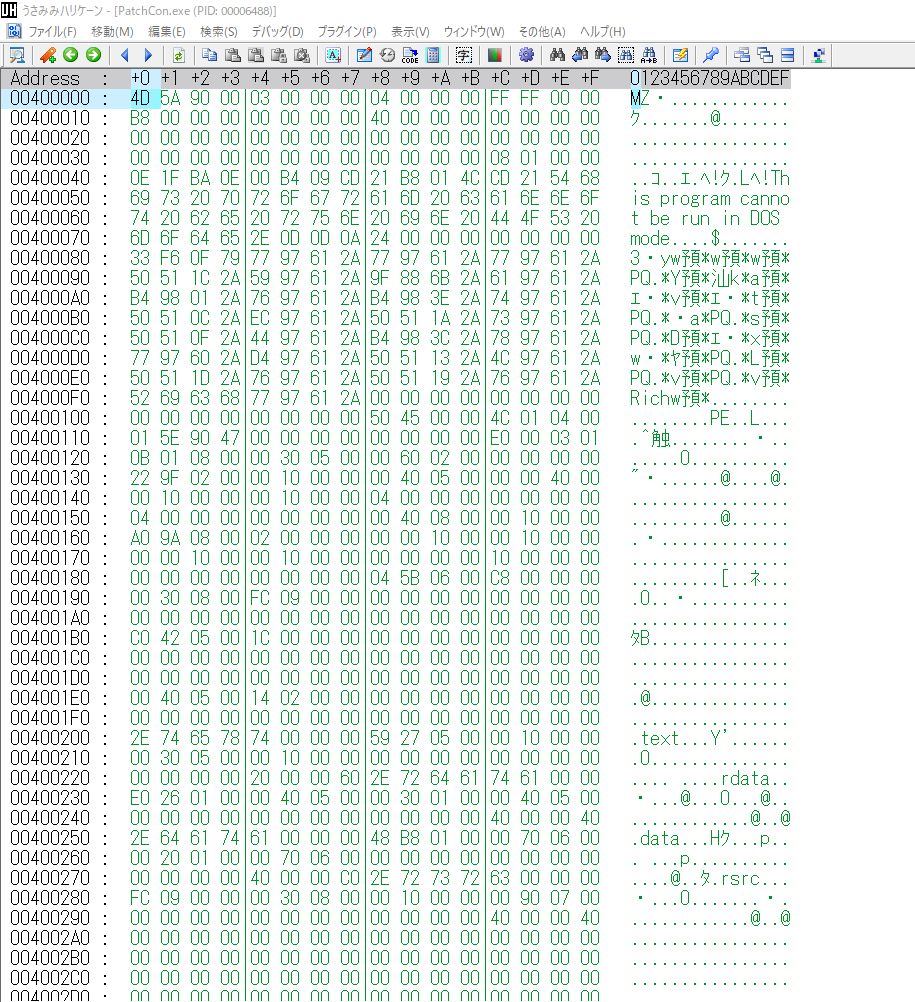Click the document icon left of ファイル menu
The width and height of the screenshot is (915, 1002).
[13, 31]
